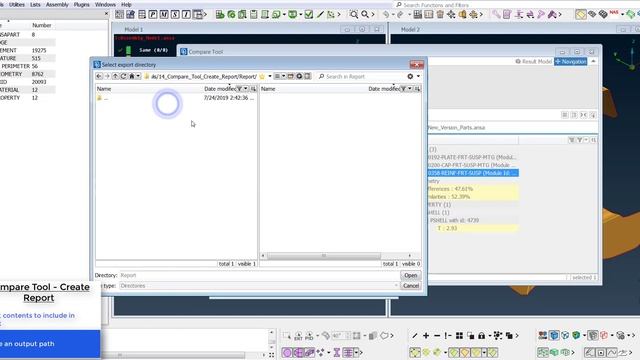
Task: Click the Model 1 viewport title
Action: (134, 29)
